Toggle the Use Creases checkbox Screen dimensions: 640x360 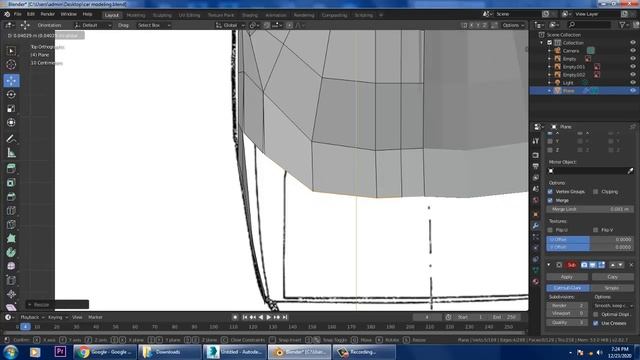pyautogui.click(x=596, y=323)
